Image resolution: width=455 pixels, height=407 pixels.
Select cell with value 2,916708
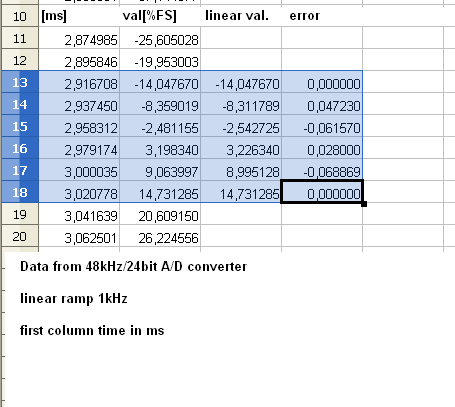pos(79,82)
